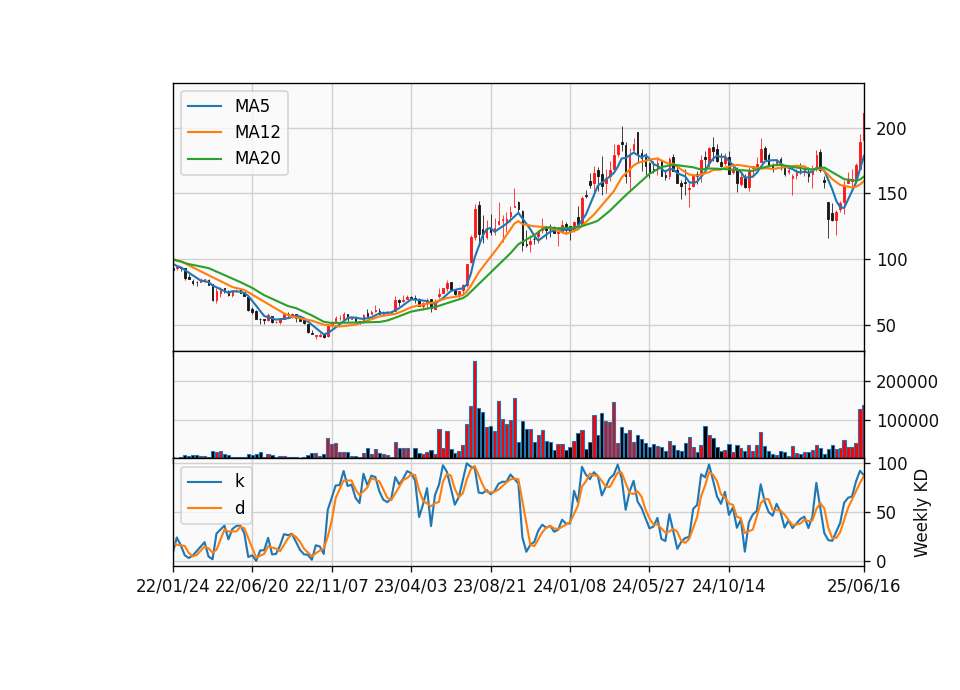Click the 24/01/08 date axis label
The height and width of the screenshot is (690, 960).
pyautogui.click(x=570, y=586)
